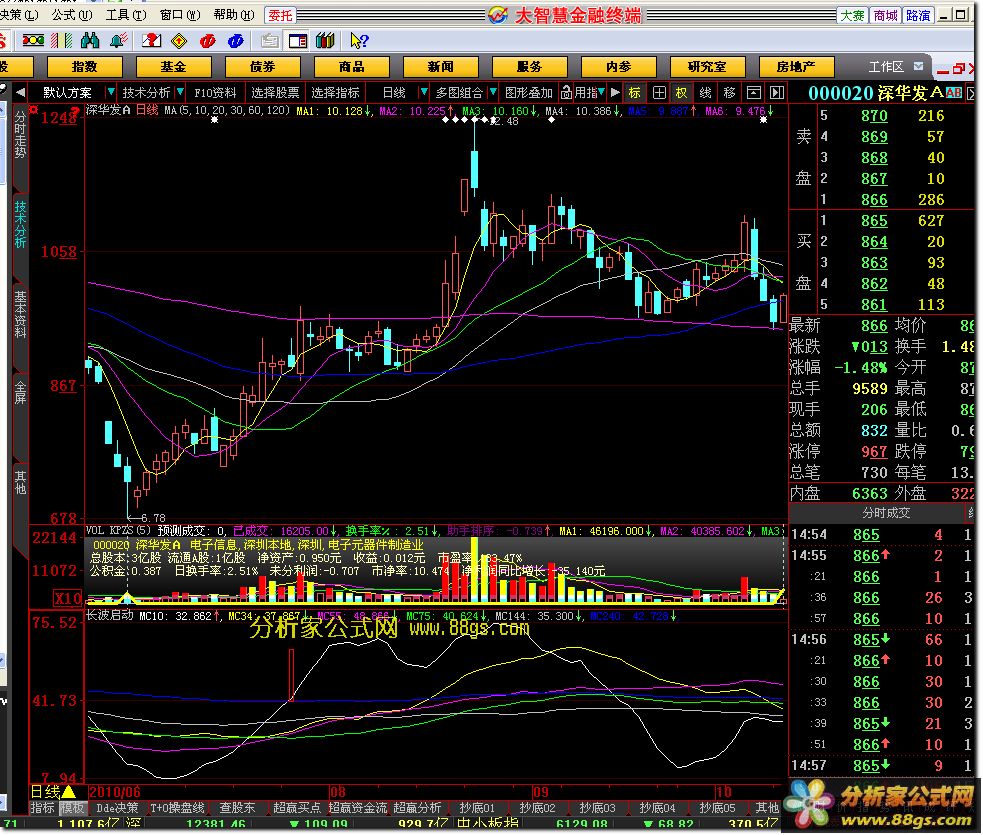Select the 内参 category tab
The width and height of the screenshot is (983, 835).
619,66
